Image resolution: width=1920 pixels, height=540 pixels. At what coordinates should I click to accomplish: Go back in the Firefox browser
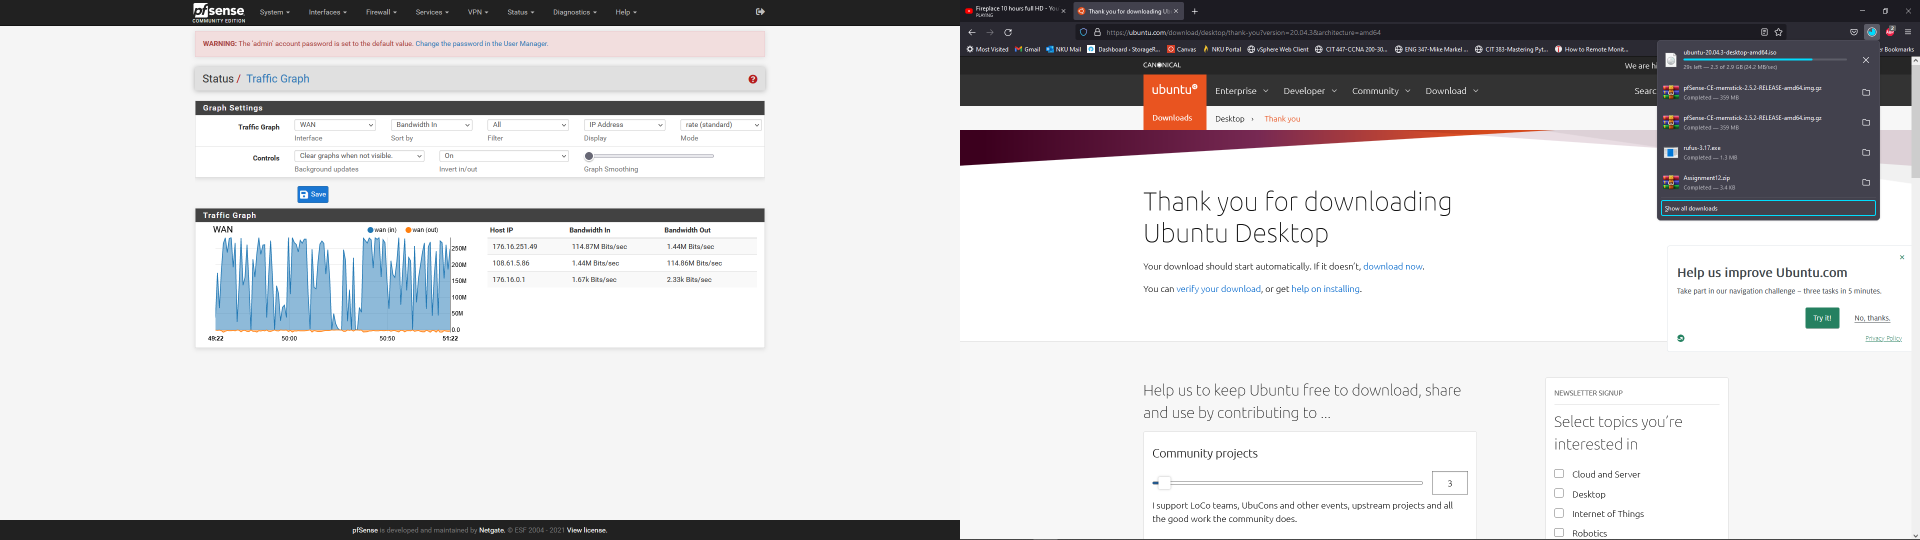click(x=972, y=32)
